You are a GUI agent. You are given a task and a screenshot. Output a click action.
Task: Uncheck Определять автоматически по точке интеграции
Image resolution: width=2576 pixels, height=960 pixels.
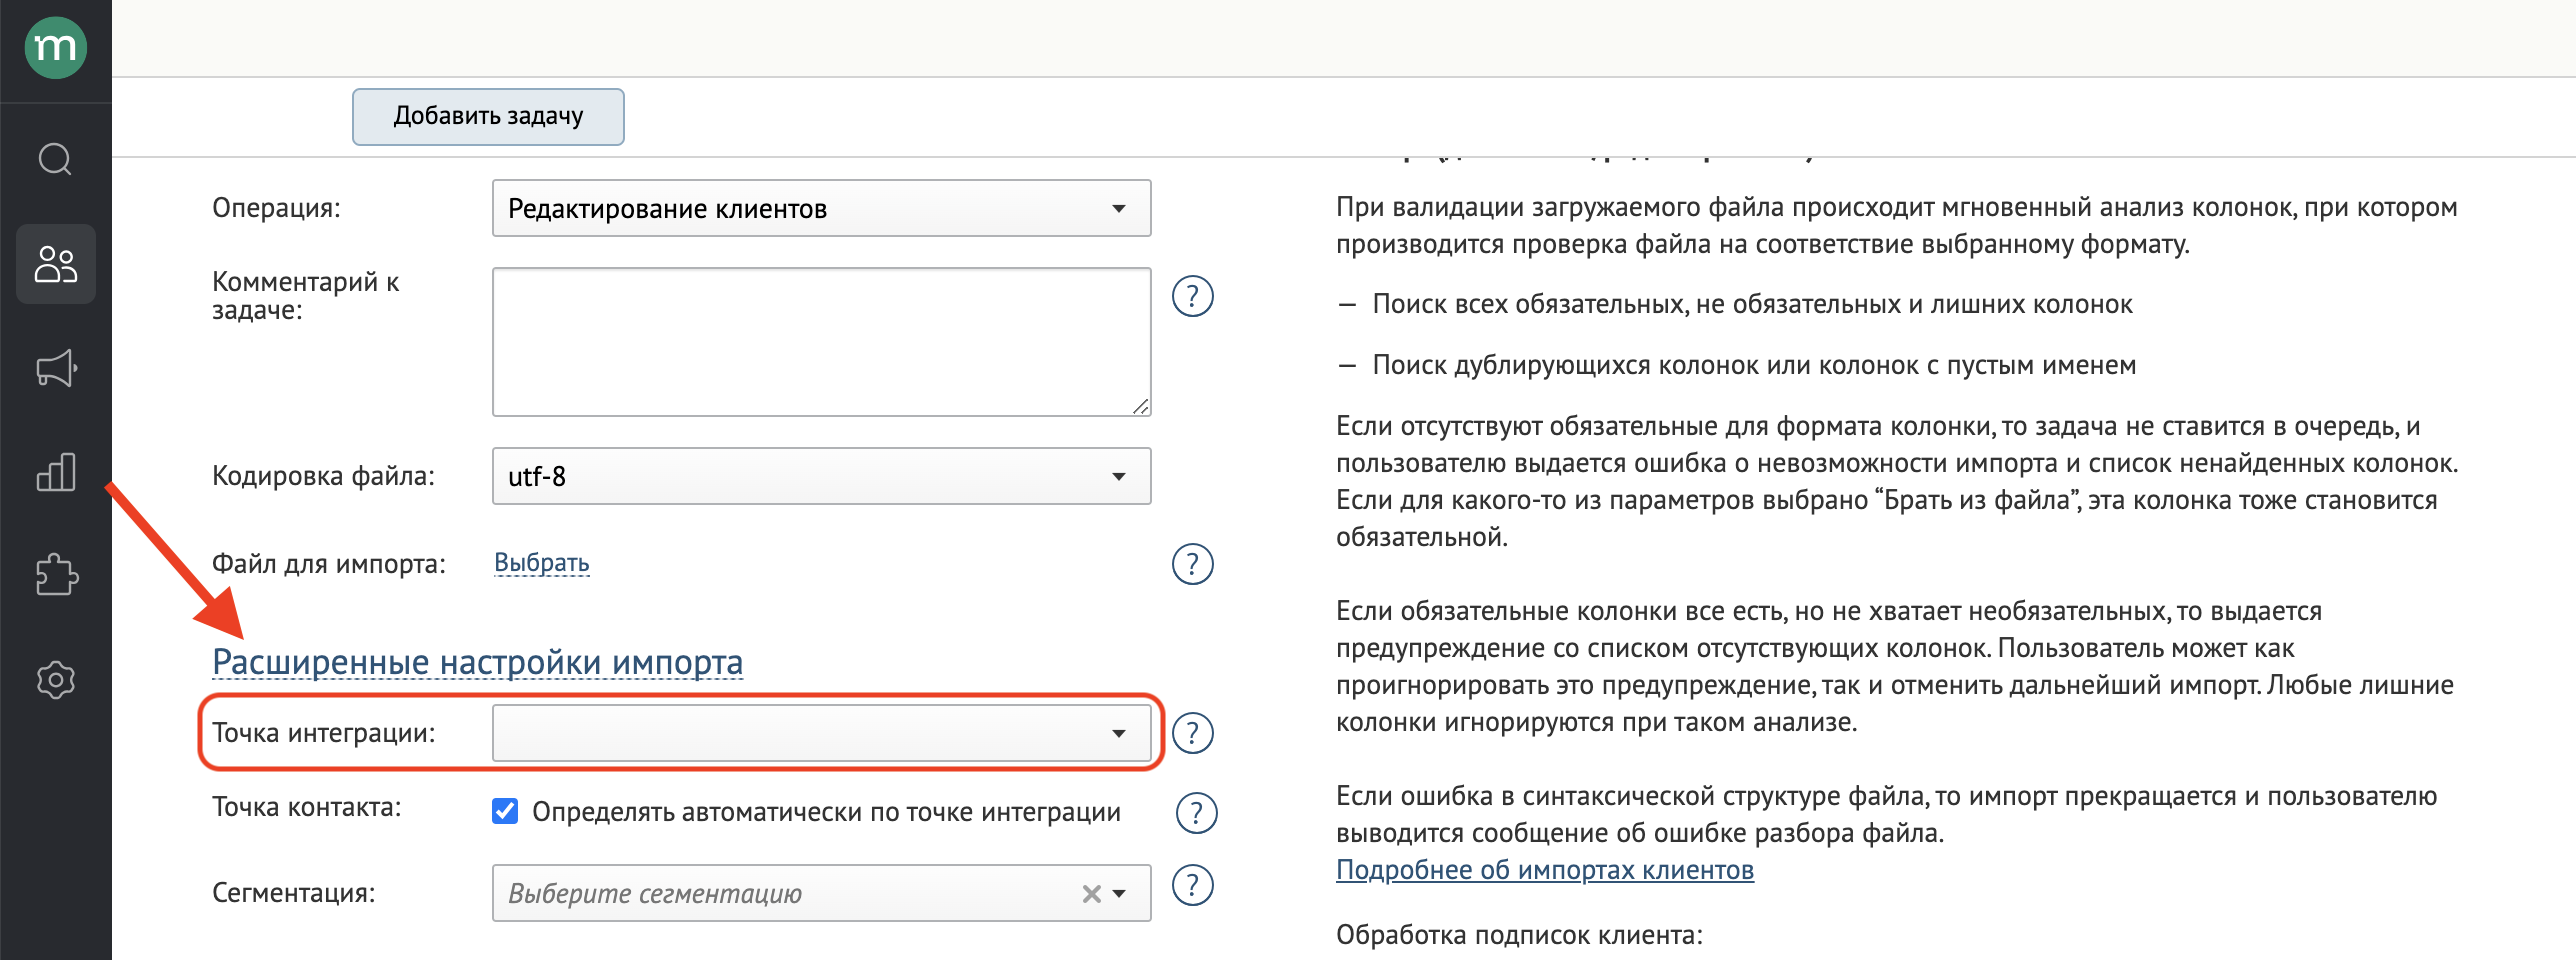pos(505,811)
